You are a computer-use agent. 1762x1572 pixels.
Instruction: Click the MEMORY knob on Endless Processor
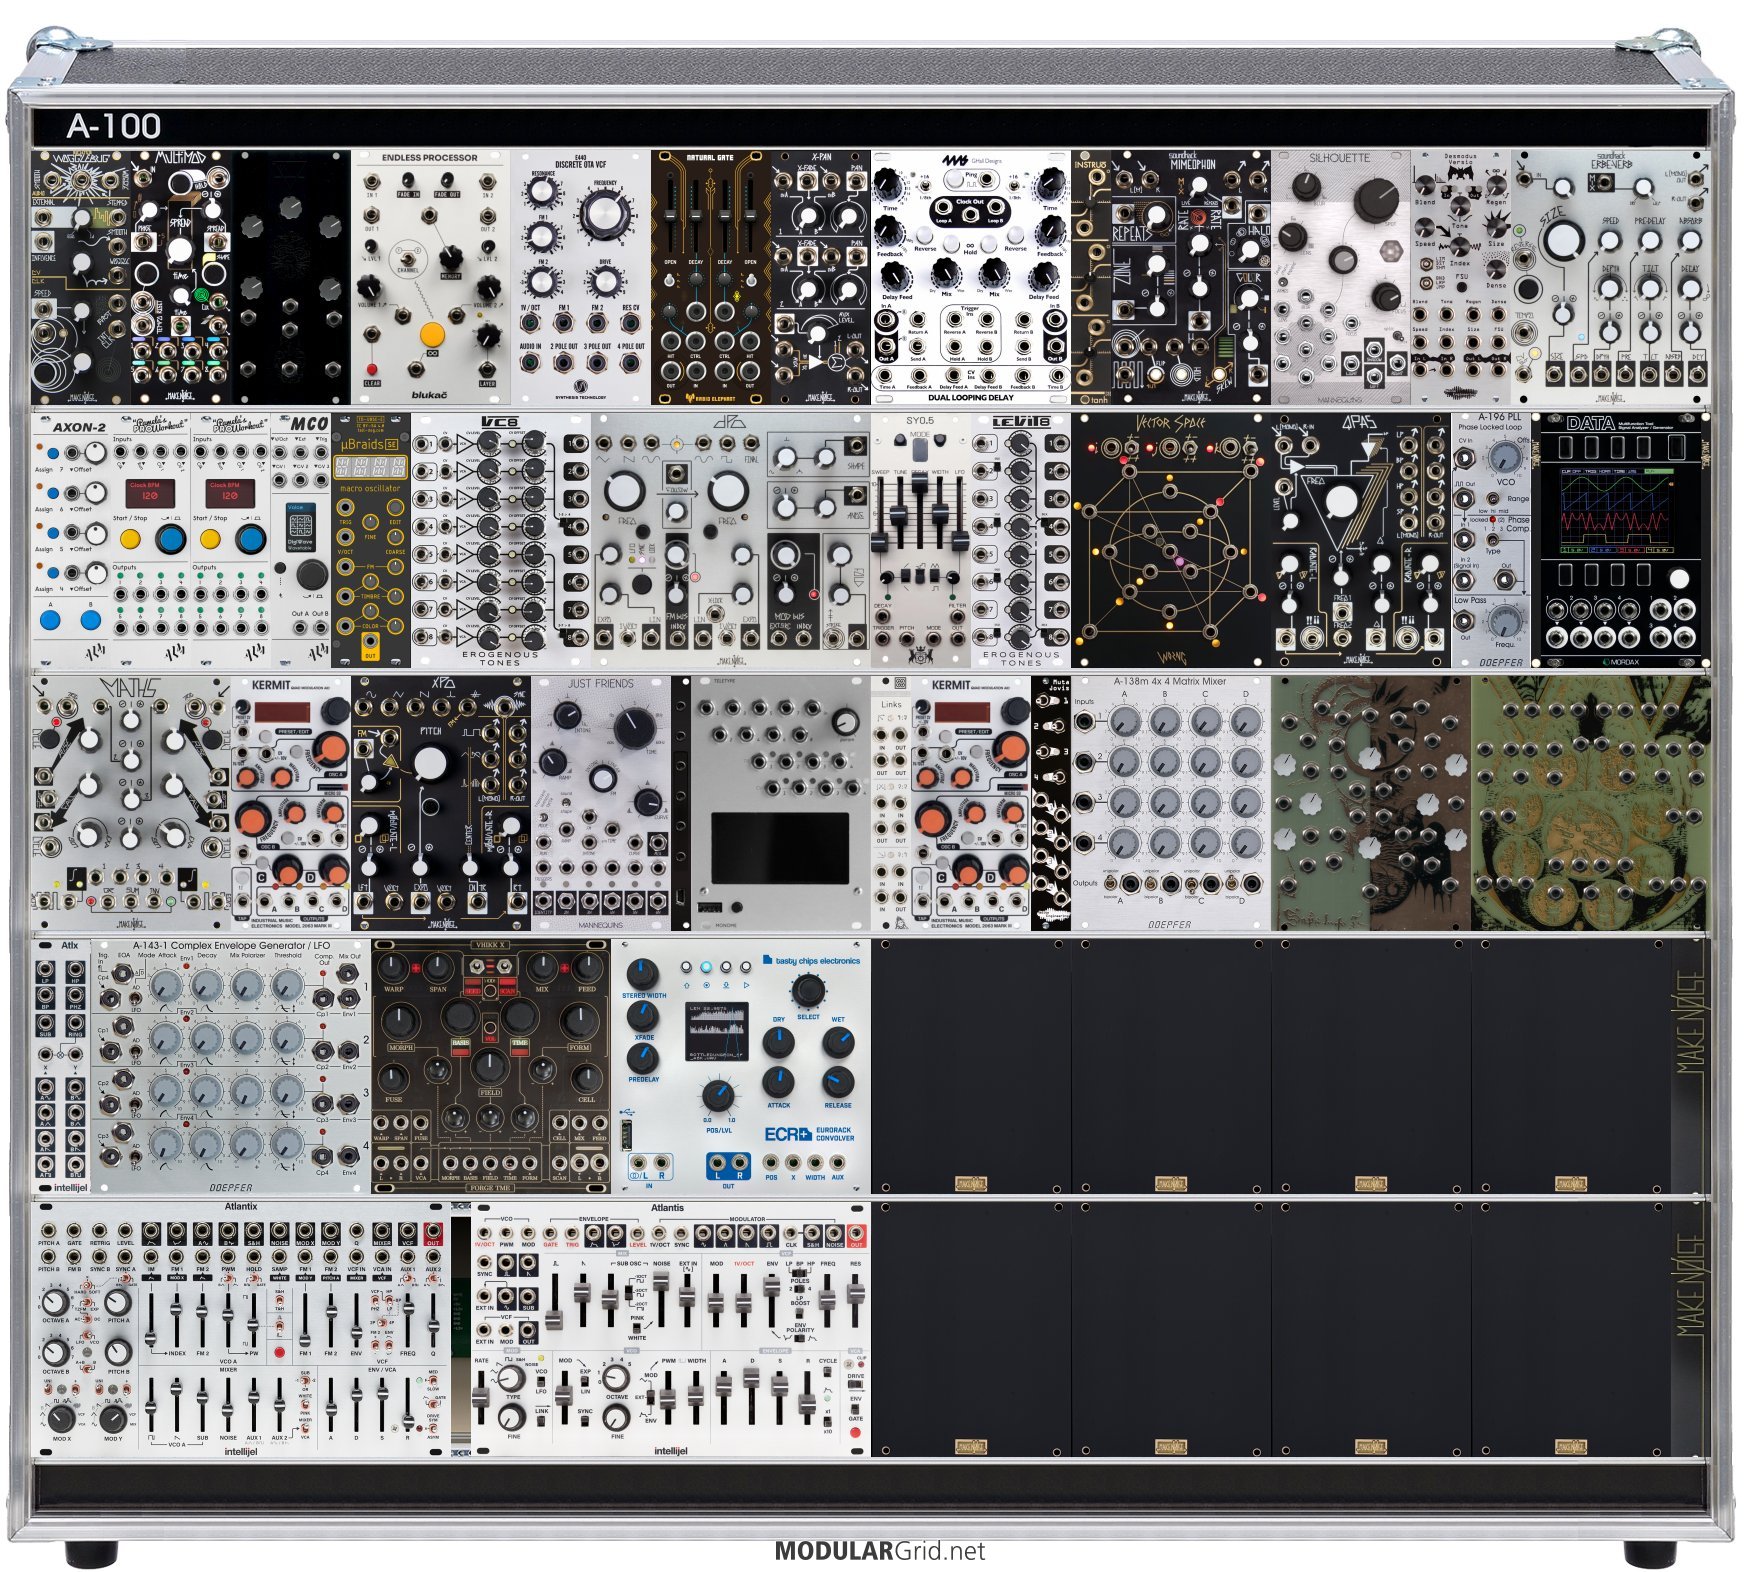tap(450, 258)
